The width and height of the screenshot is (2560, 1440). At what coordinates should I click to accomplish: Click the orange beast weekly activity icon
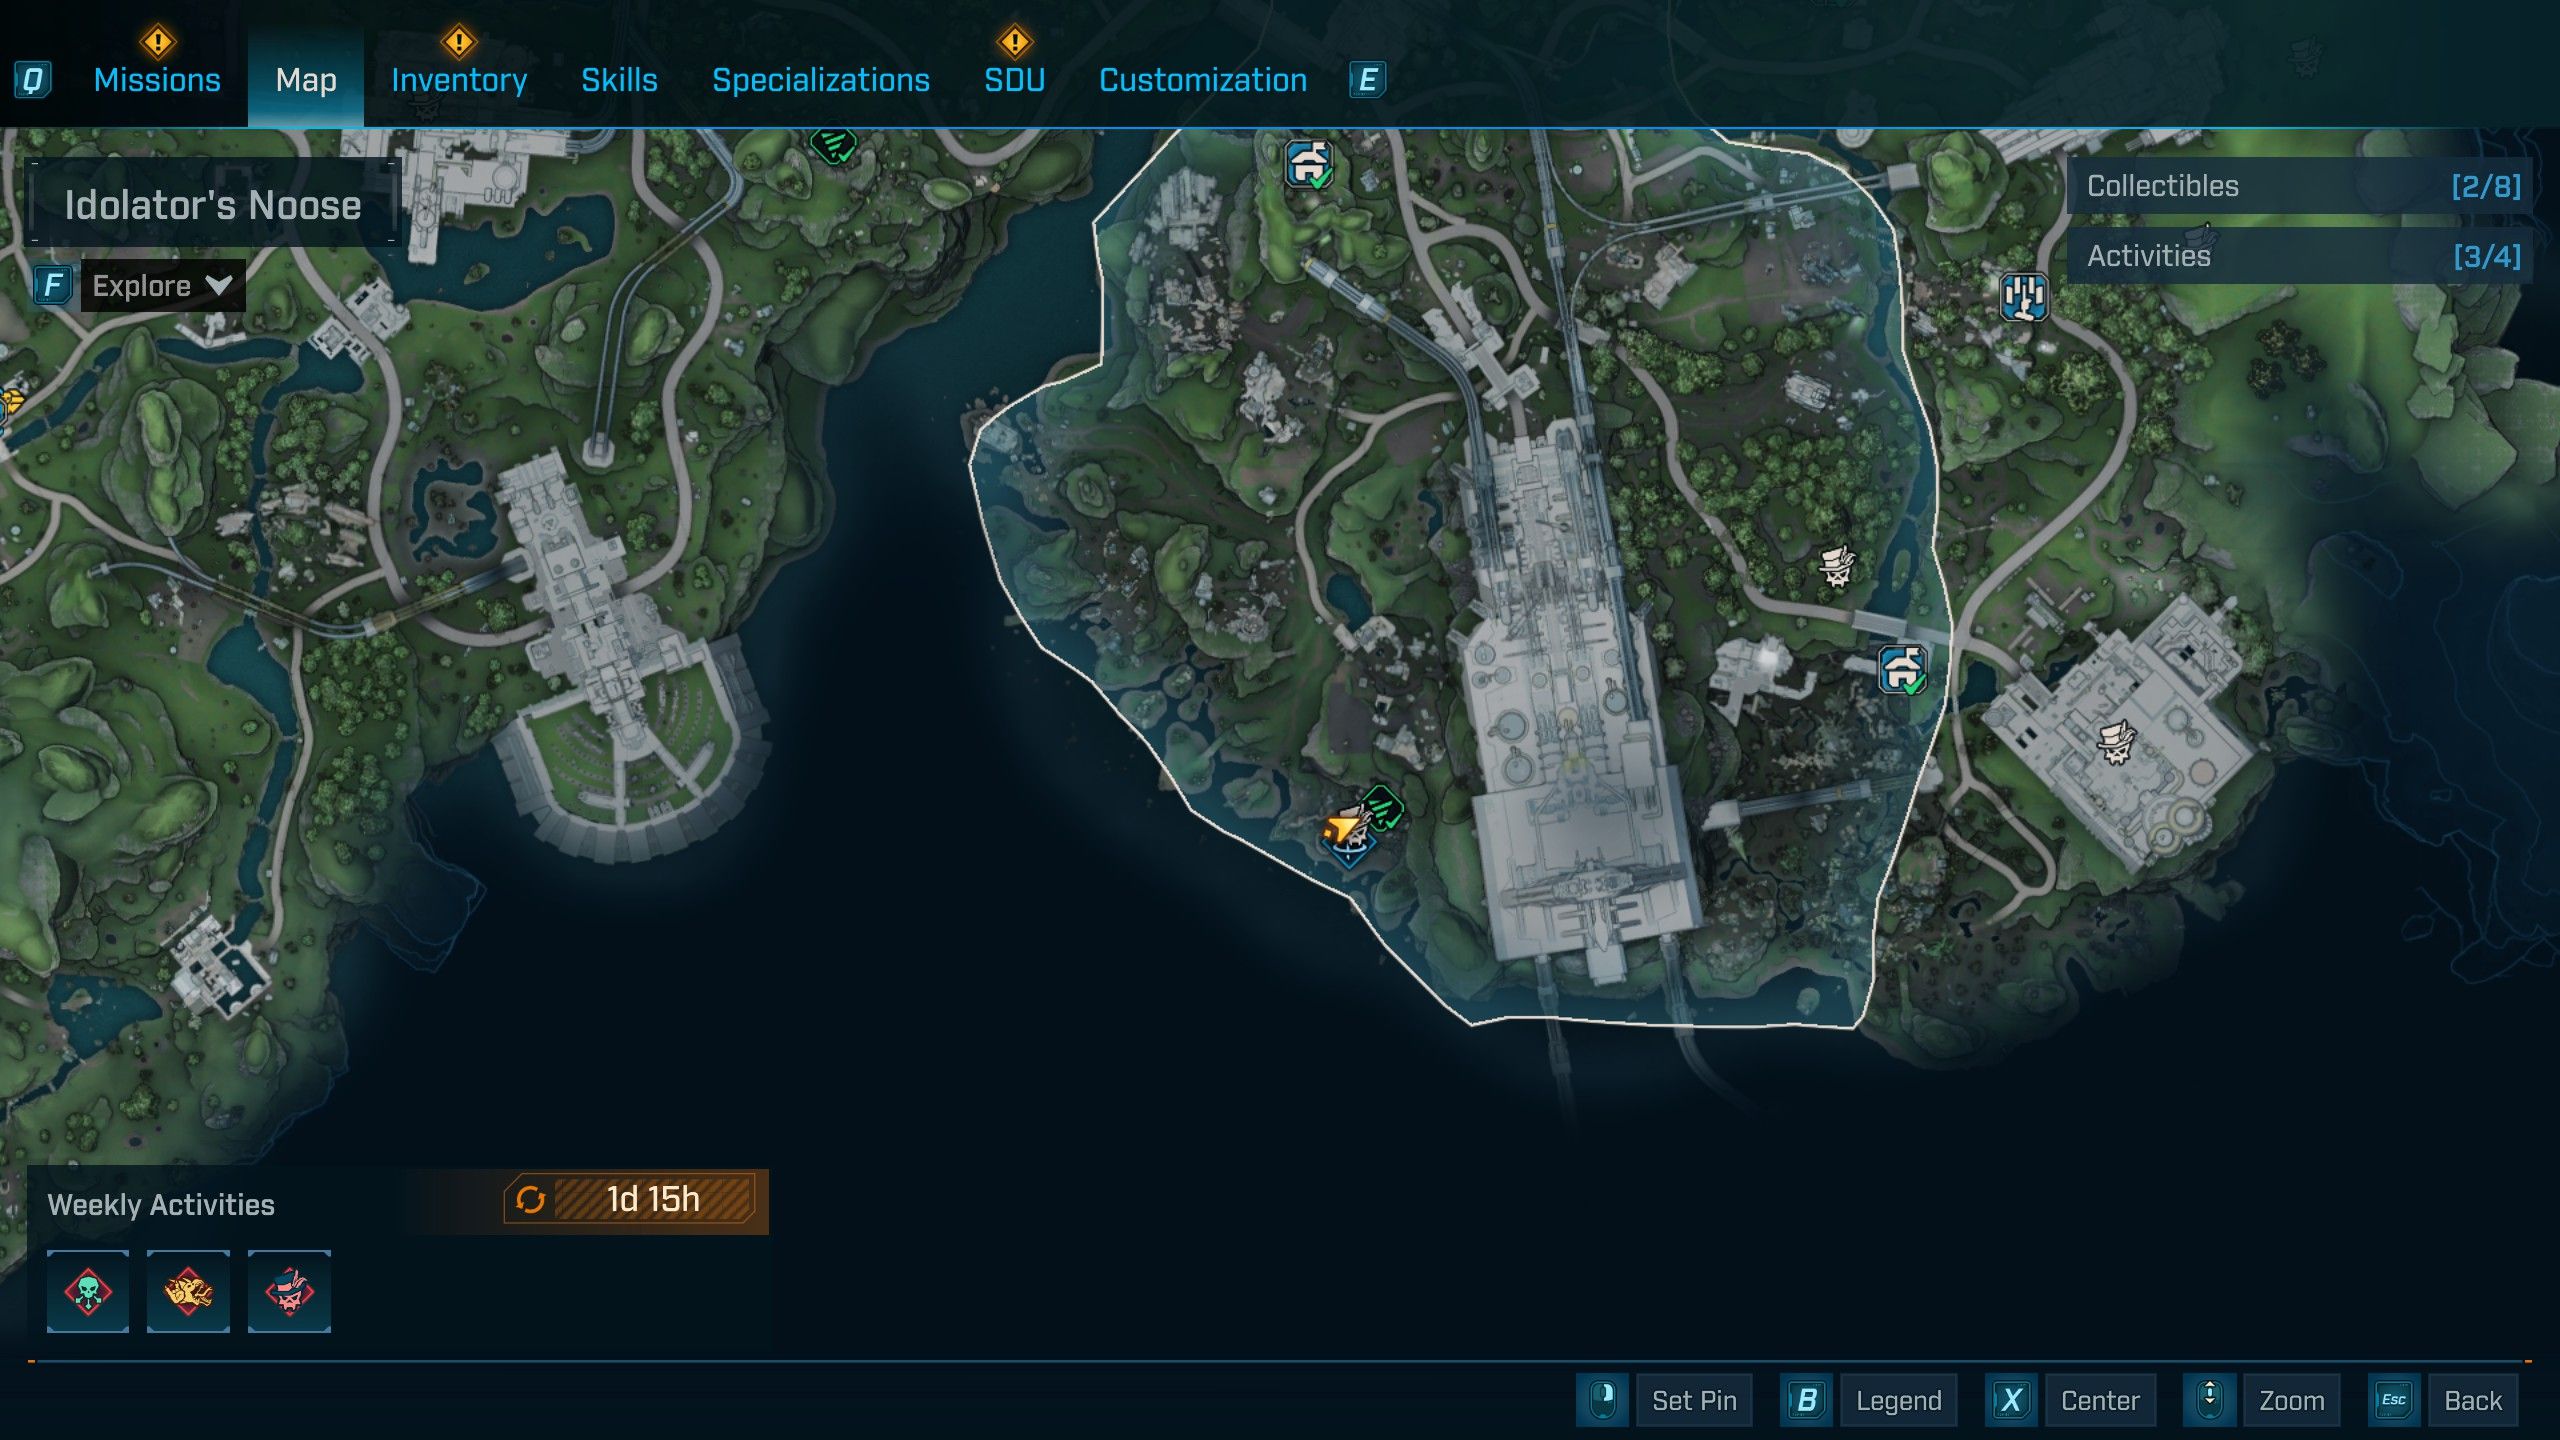188,1291
